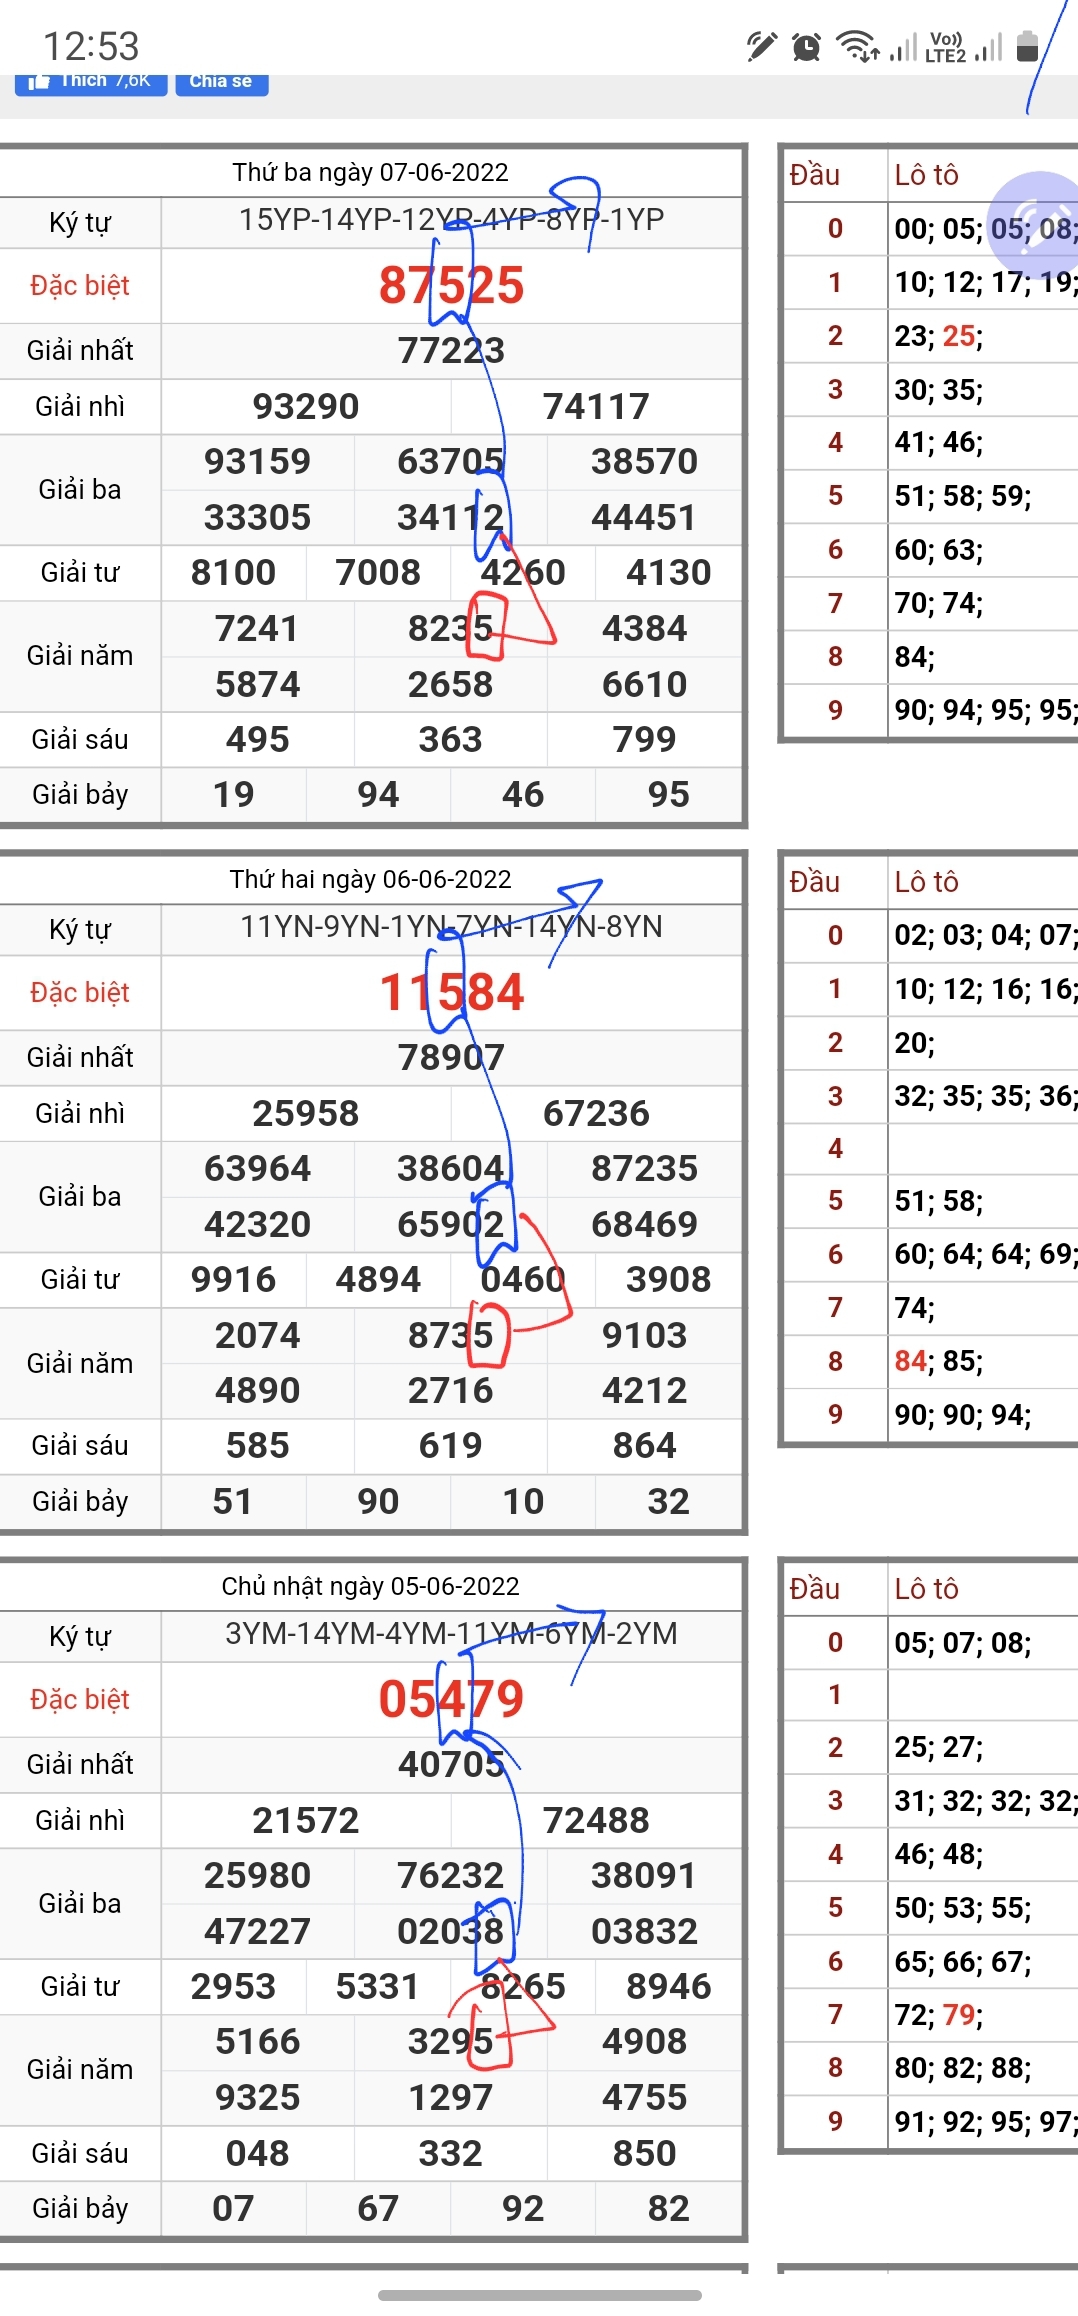This screenshot has width=1078, height=2316.
Task: Tap first prize number 77223
Action: (451, 351)
